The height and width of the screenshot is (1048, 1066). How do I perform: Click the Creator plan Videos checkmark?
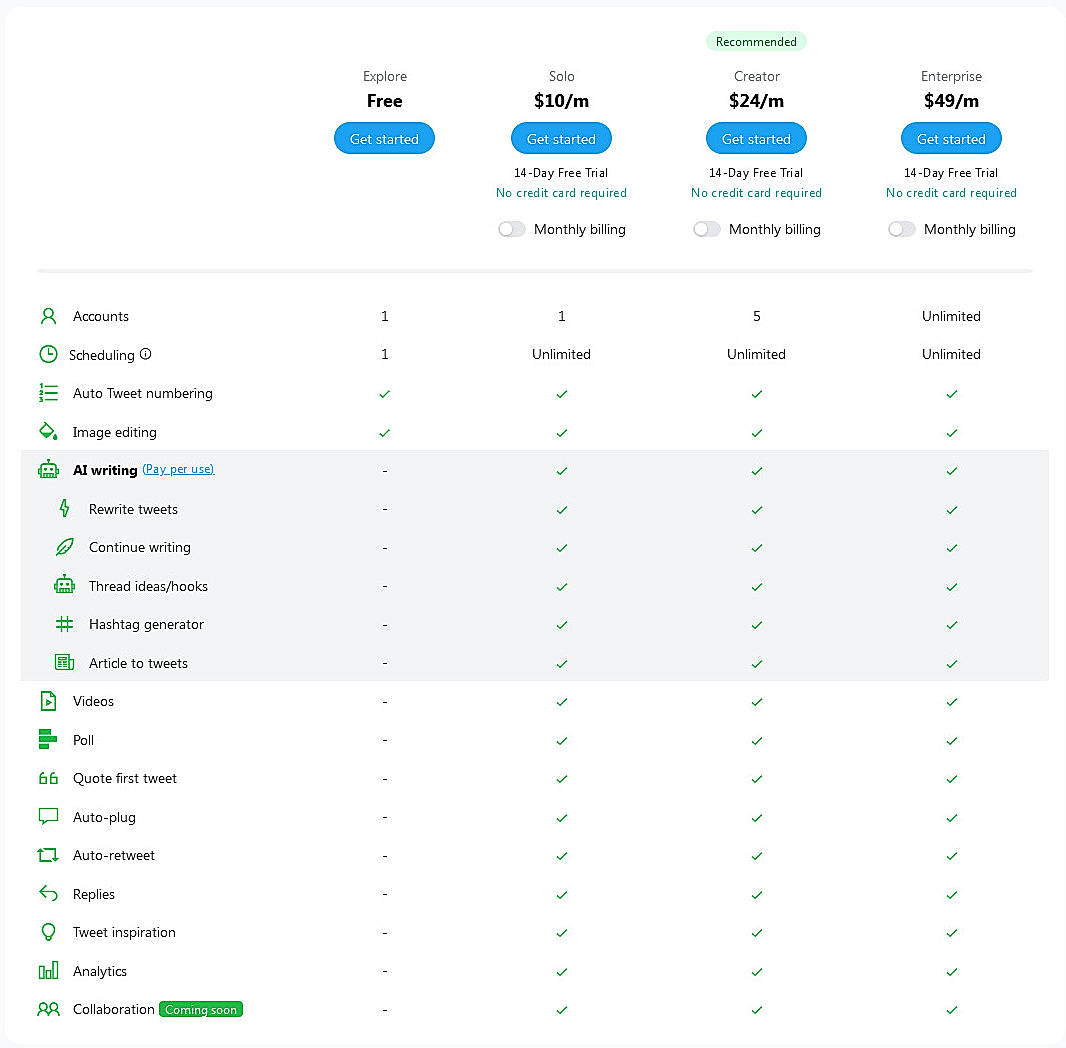[757, 702]
